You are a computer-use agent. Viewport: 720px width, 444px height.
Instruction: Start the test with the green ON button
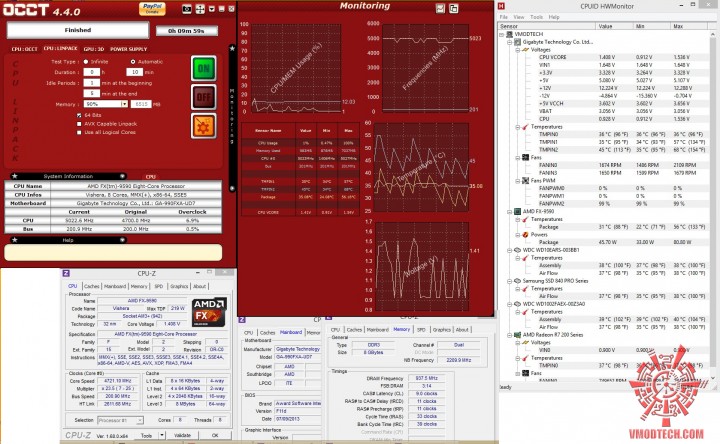[x=203, y=69]
